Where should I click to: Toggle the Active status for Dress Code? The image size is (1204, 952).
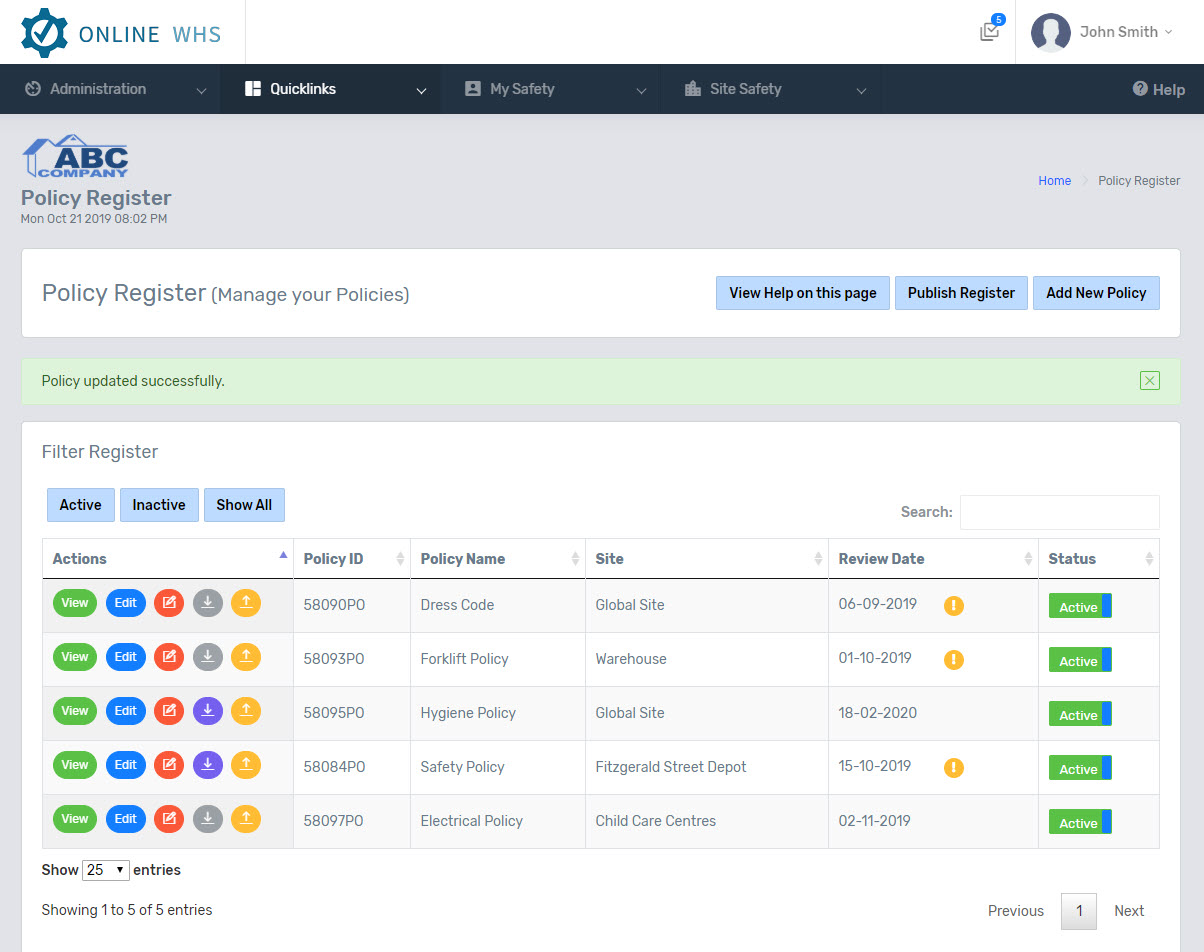[1080, 607]
